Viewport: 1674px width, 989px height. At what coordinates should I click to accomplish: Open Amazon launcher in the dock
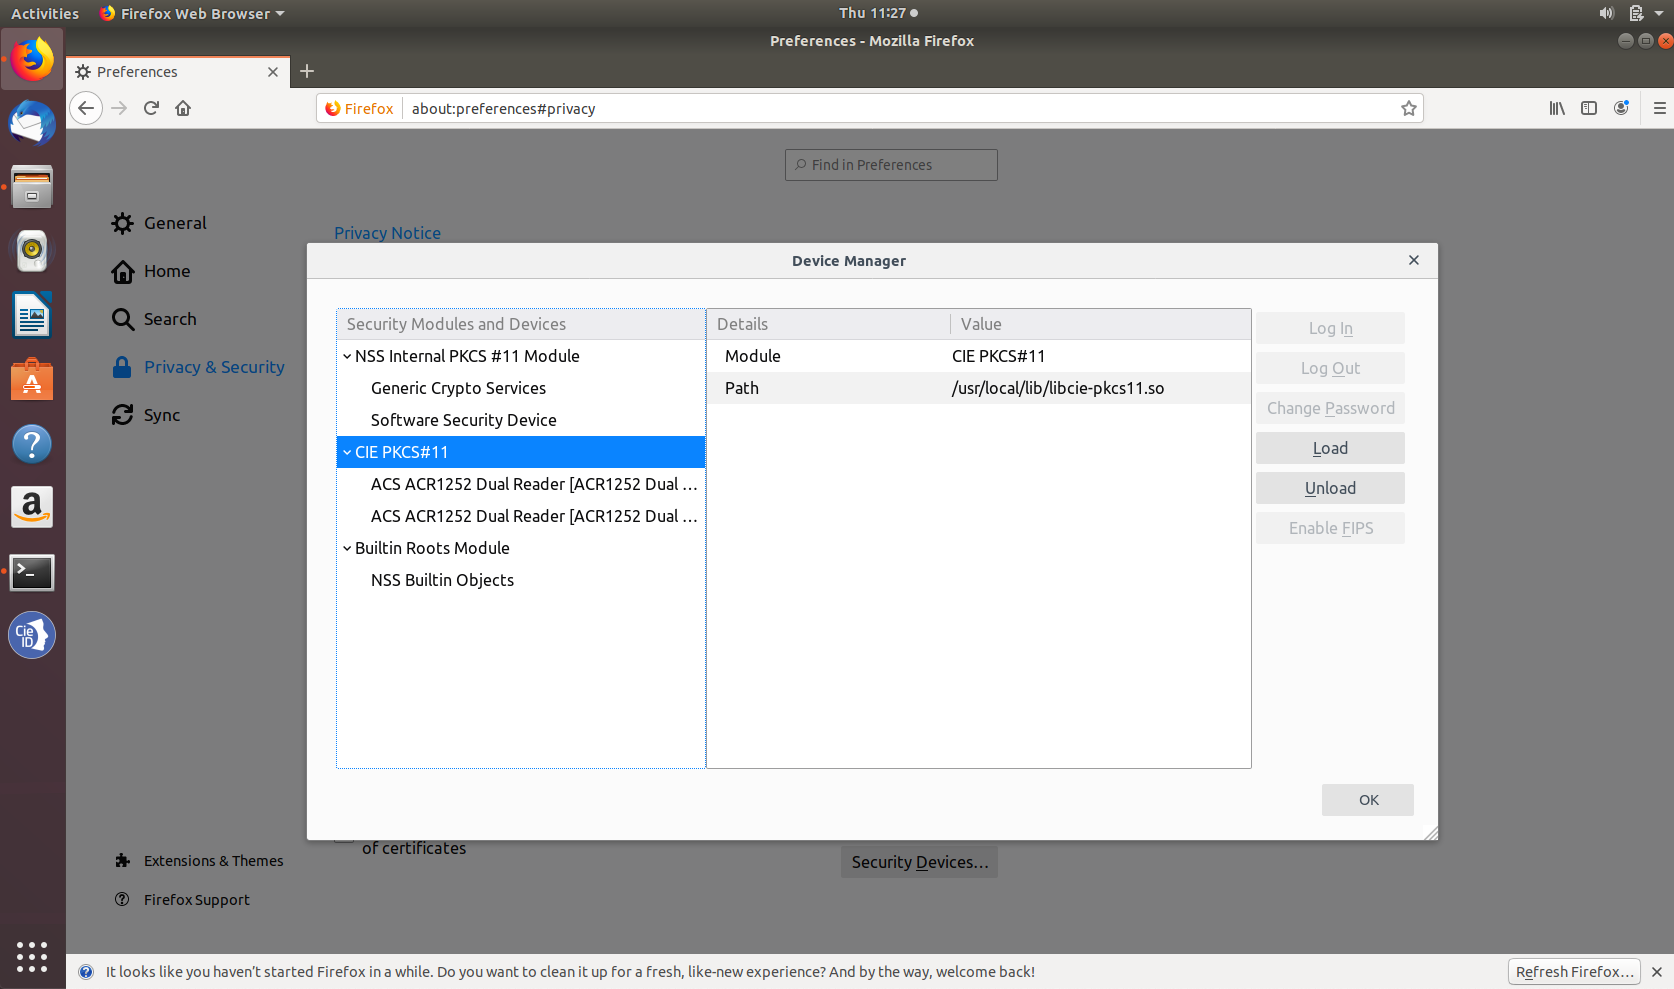pyautogui.click(x=32, y=507)
